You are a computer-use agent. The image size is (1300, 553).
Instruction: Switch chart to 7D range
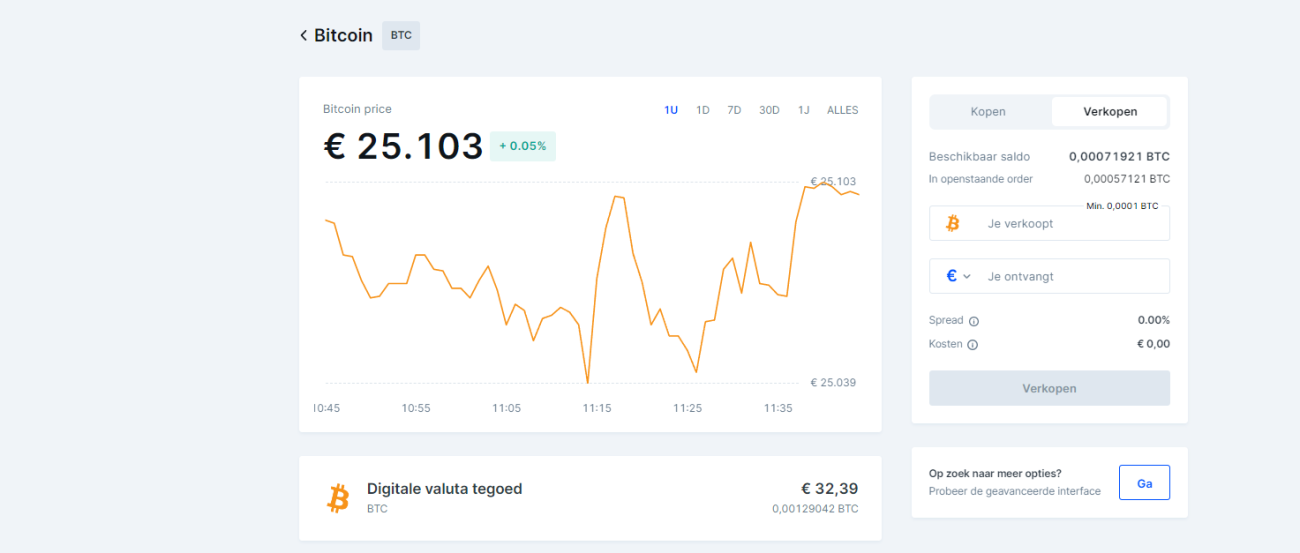tap(734, 110)
